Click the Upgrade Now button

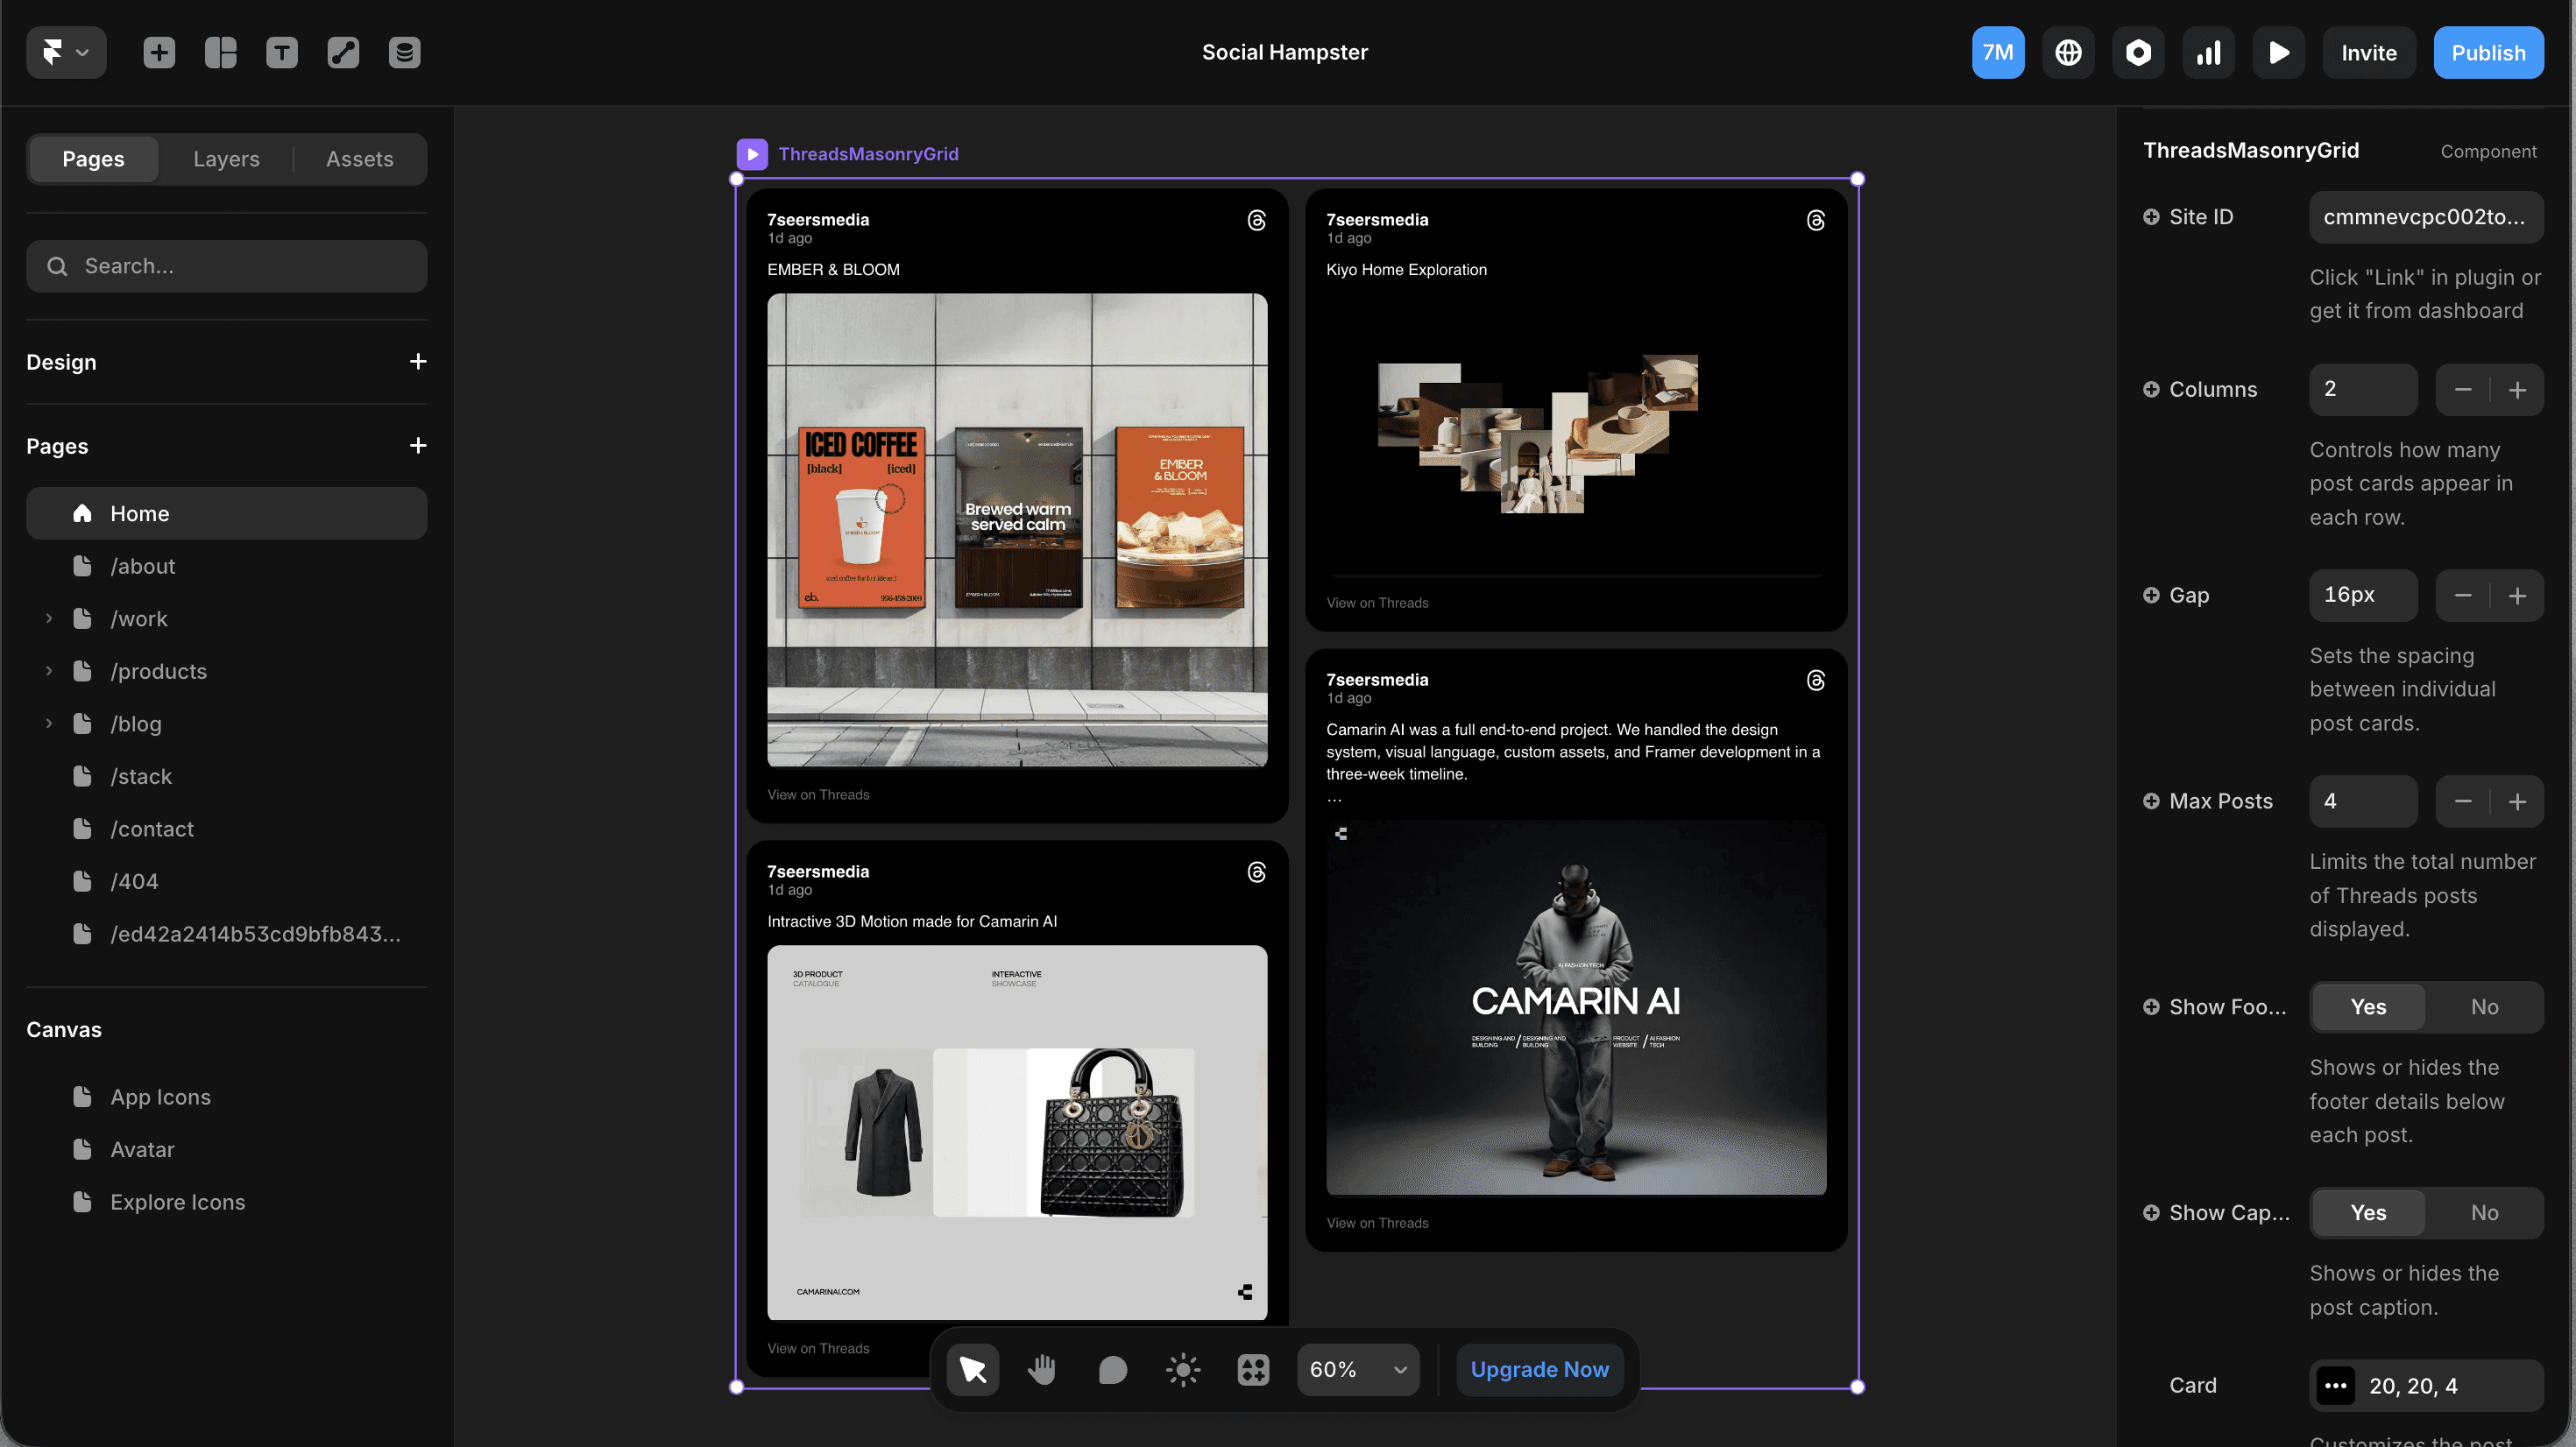(1539, 1369)
